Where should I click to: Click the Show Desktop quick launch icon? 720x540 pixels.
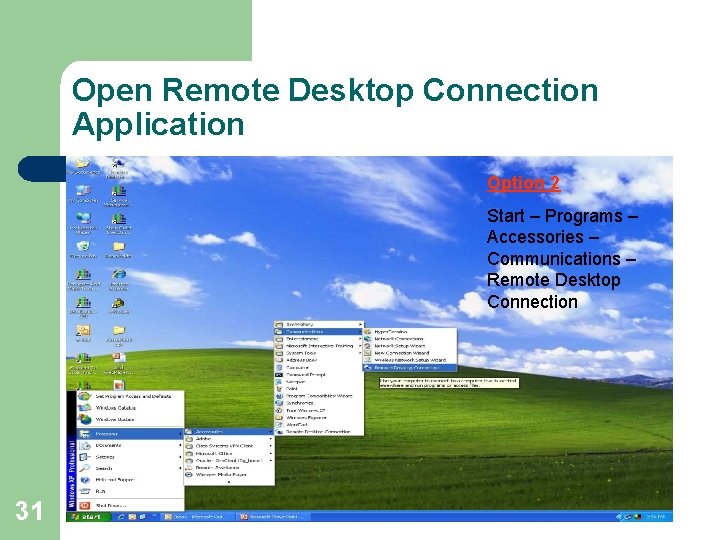tap(142, 517)
